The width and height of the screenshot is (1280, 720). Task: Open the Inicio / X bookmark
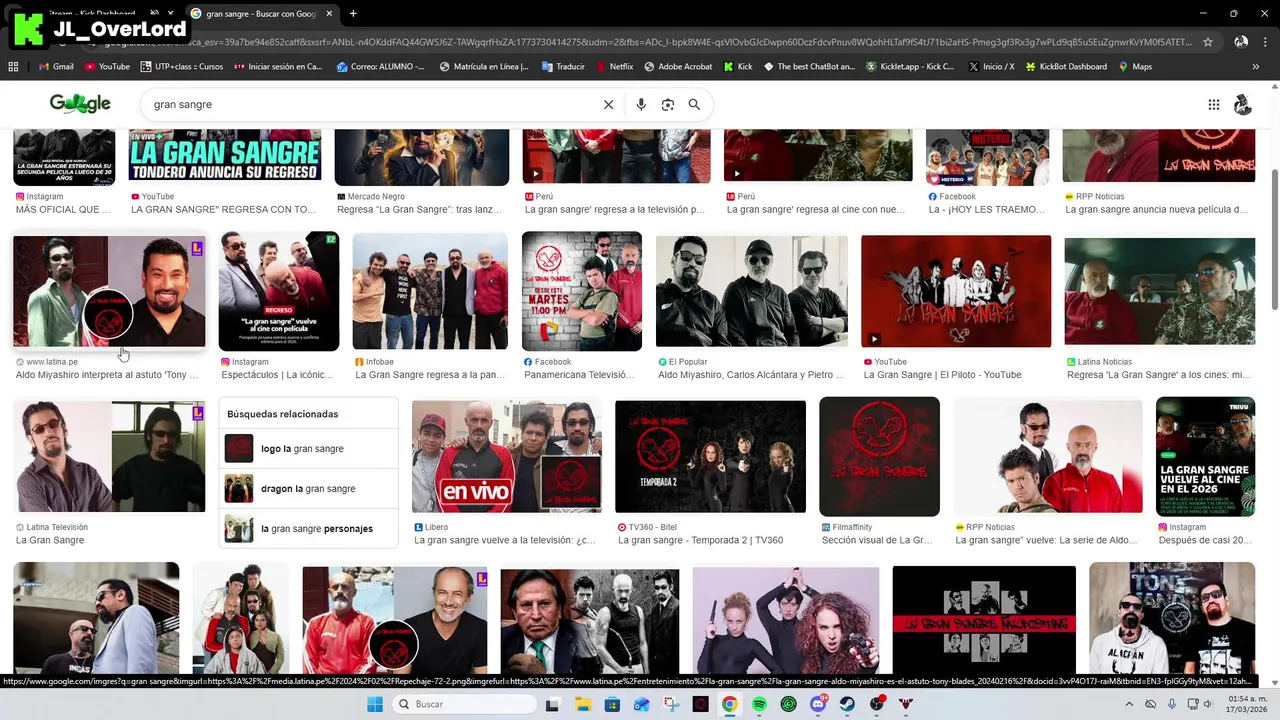991,67
